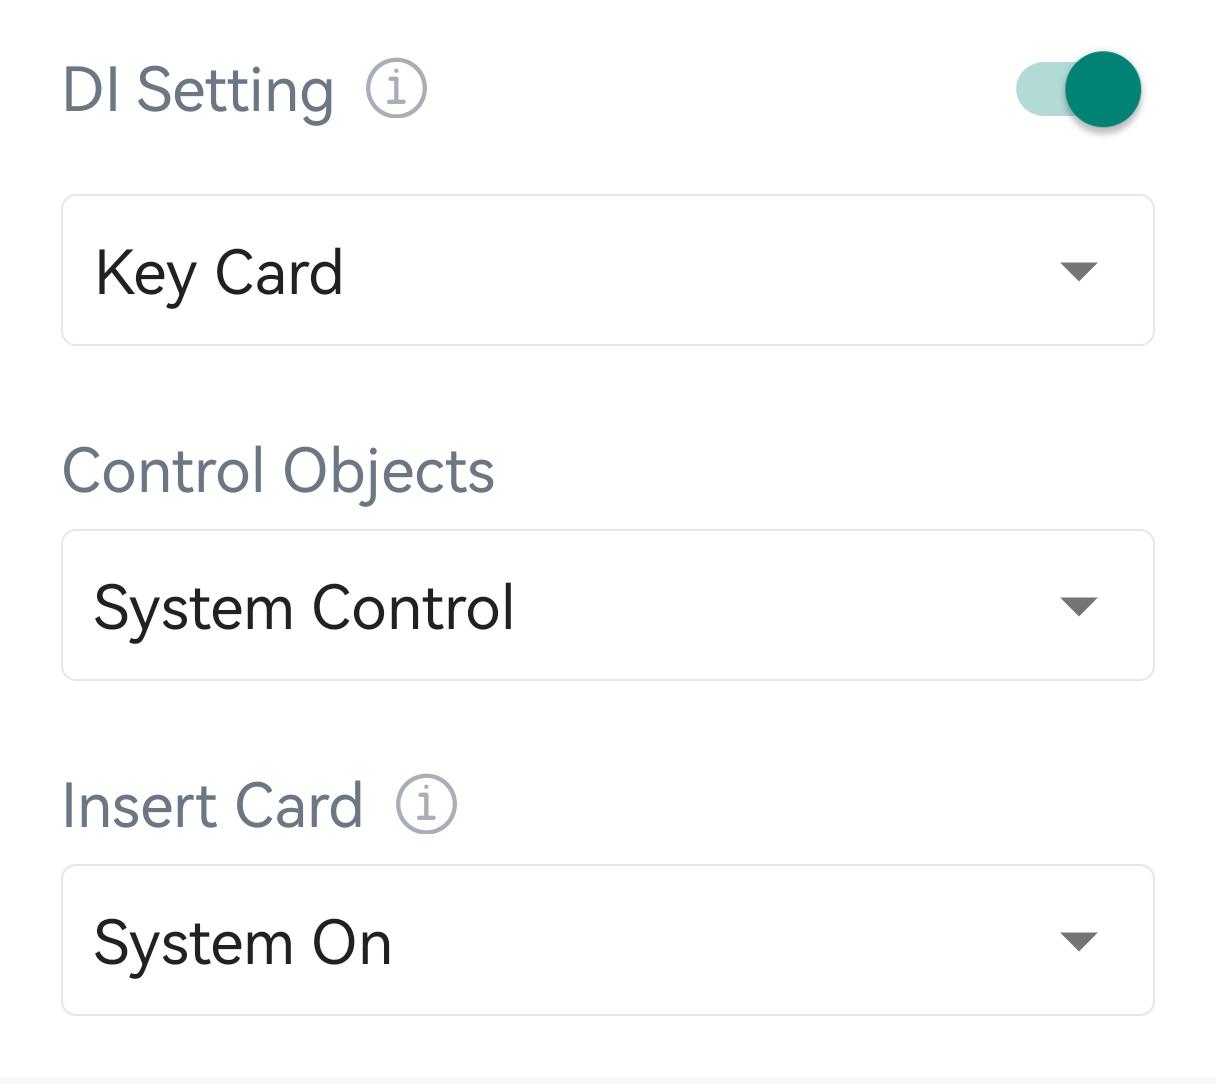Click the 'System Control' selected value text
Screen dimensions: 1216x1084
tap(304, 607)
